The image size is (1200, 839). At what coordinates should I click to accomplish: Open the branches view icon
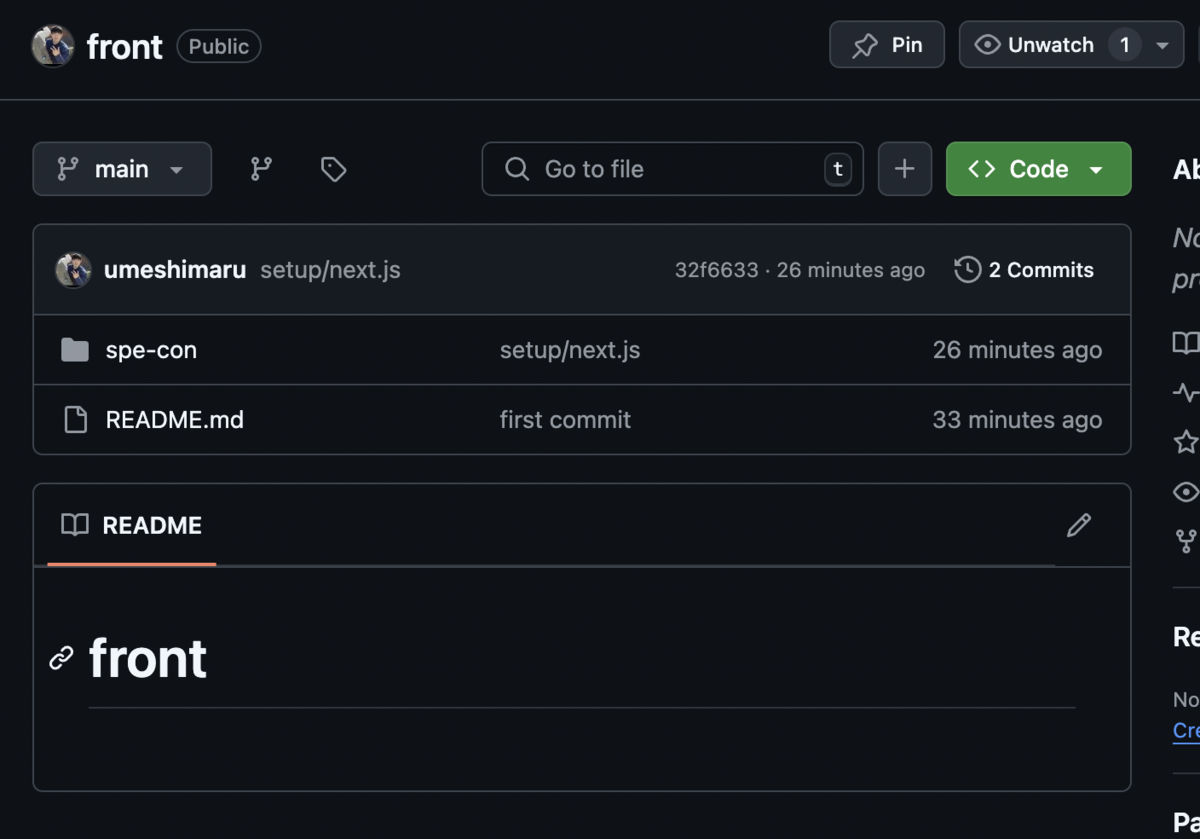pos(261,169)
